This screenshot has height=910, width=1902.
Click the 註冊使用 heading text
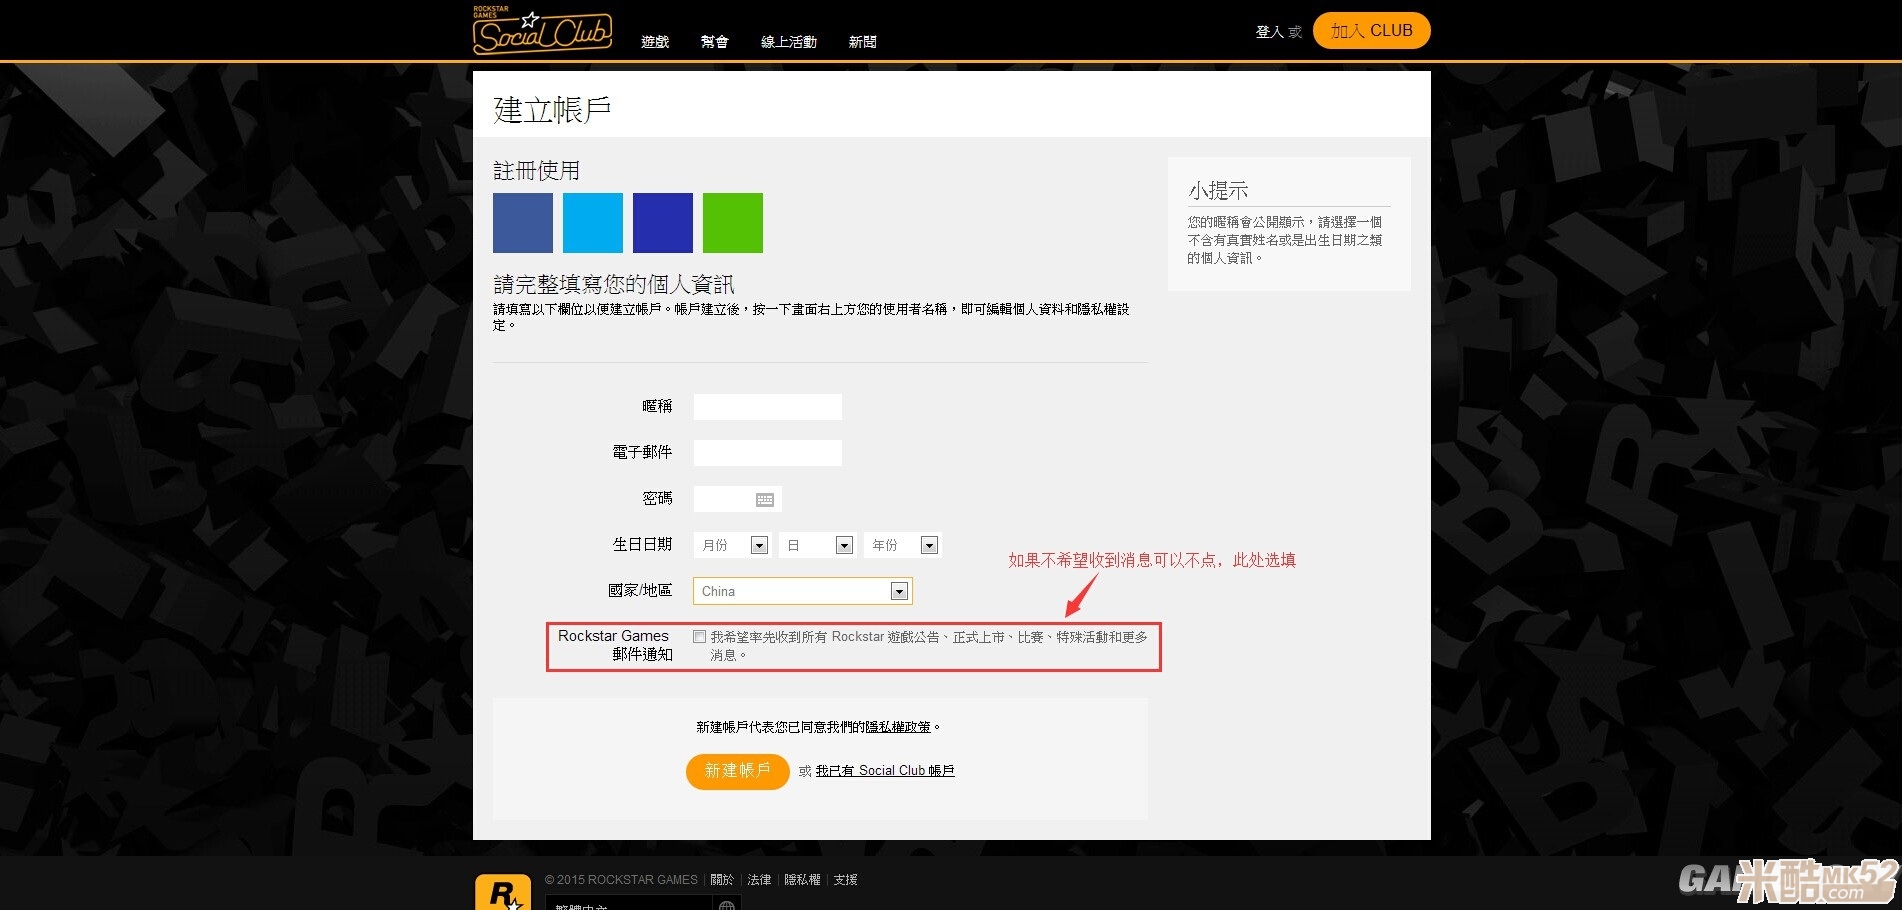(x=537, y=171)
